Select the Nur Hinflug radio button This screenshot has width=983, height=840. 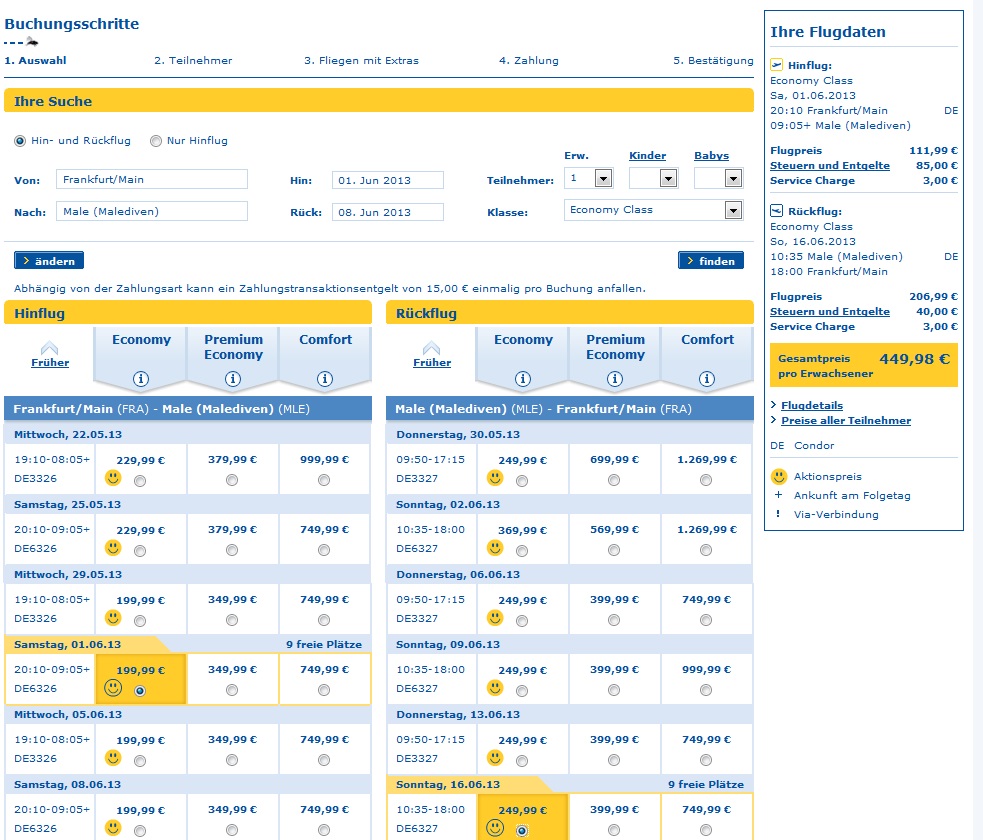(155, 141)
